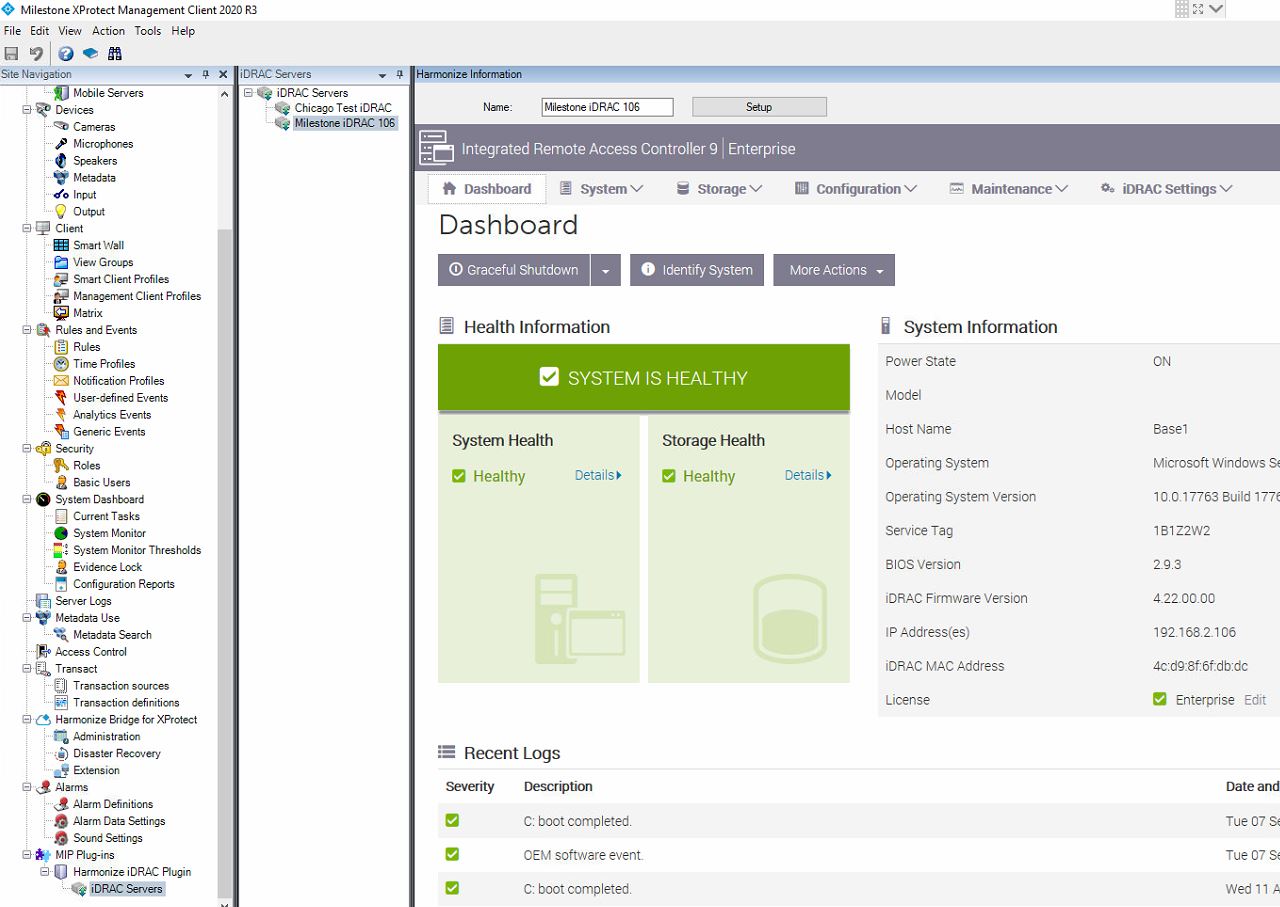The width and height of the screenshot is (1280, 907).
Task: Open the Tools menu
Action: [148, 31]
